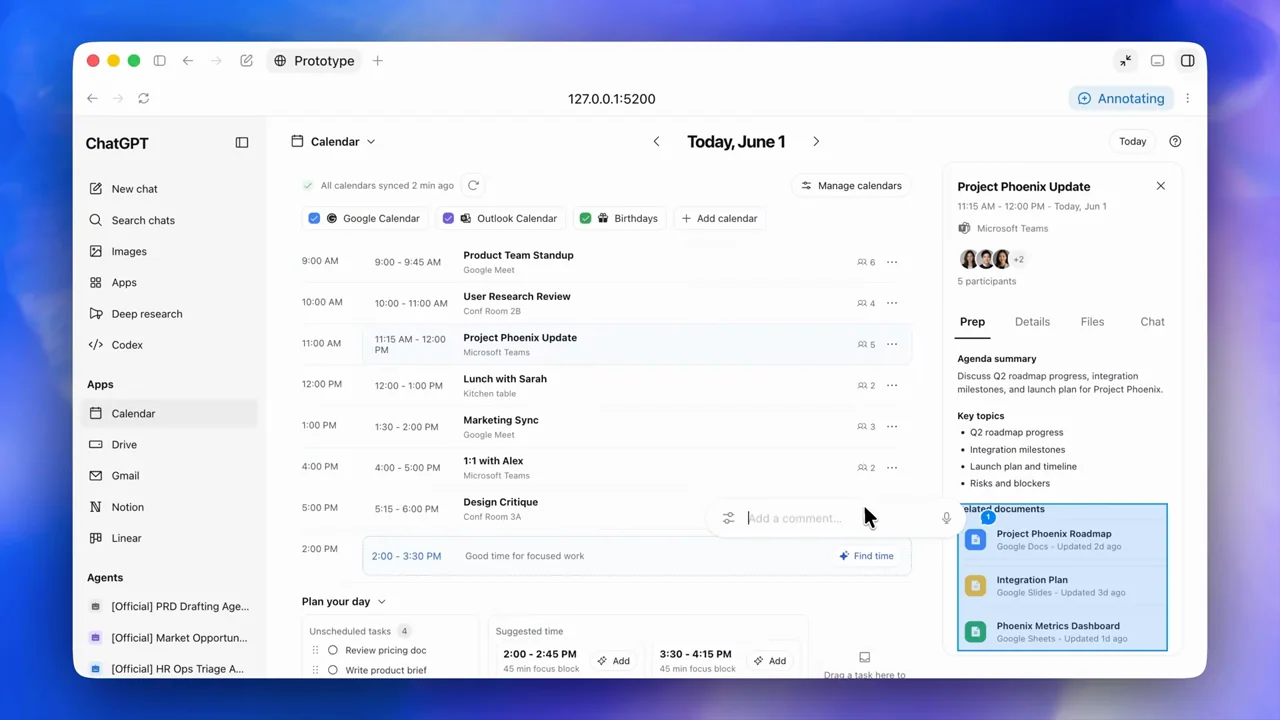
Task: Click the Annotating button
Action: (1122, 98)
